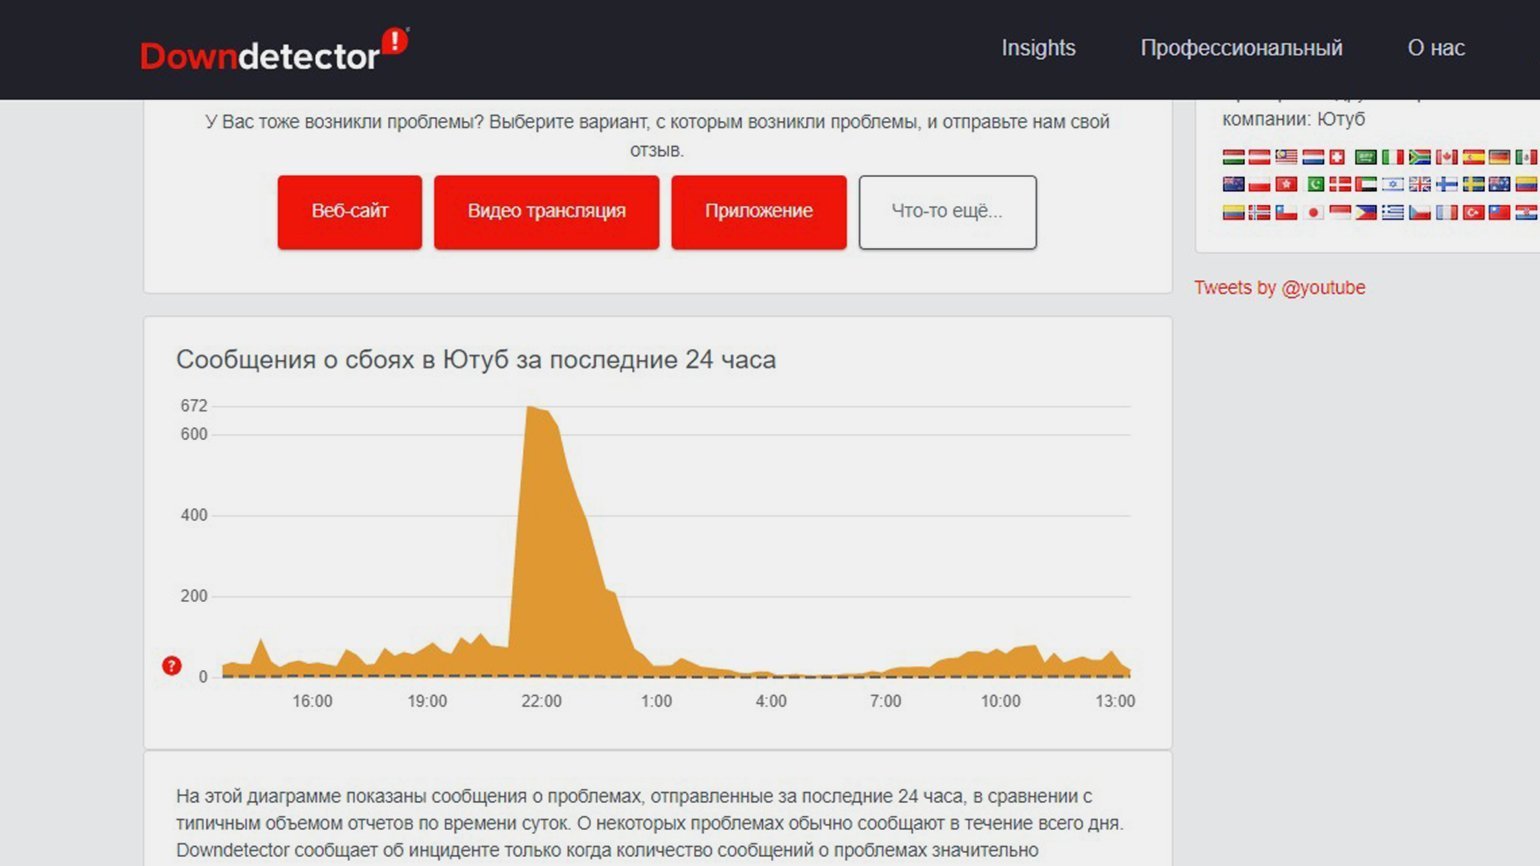Choose the Hong Kong flag
Screen dimensions: 1540x866
(x=1286, y=184)
